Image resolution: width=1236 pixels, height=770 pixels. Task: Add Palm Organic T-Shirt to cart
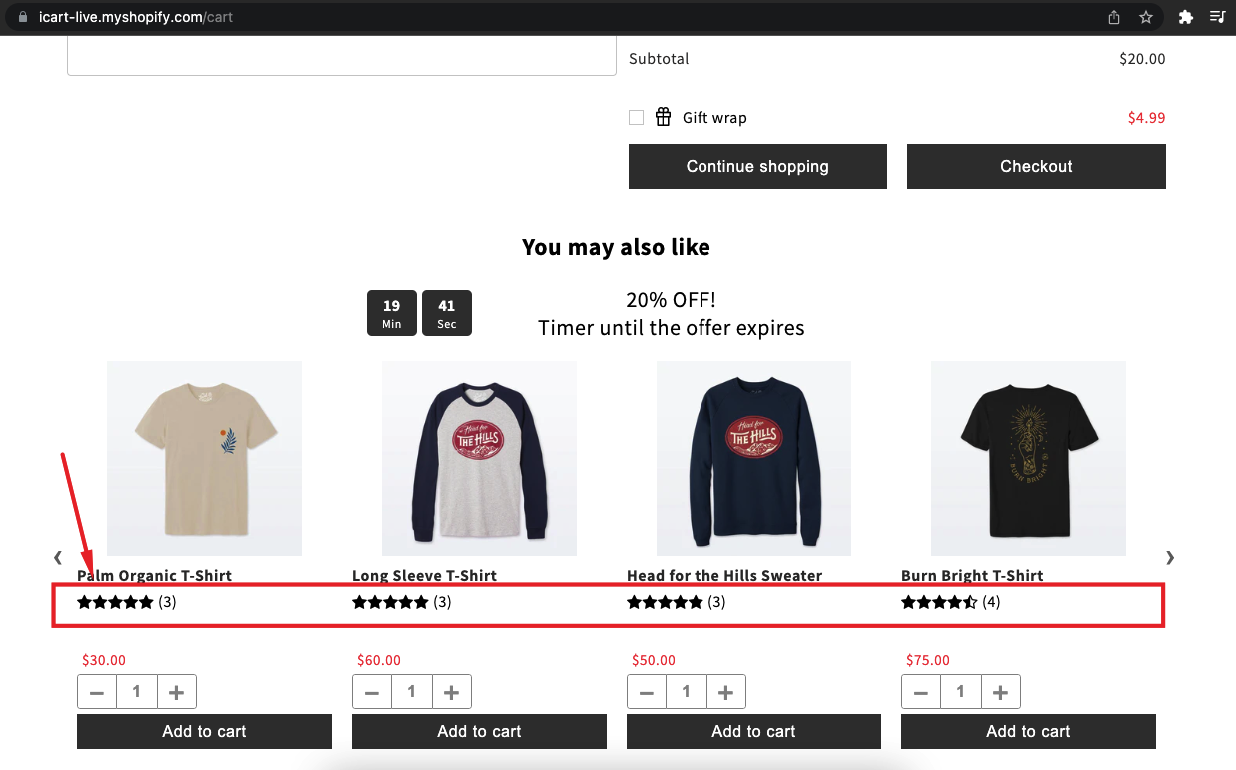[204, 731]
